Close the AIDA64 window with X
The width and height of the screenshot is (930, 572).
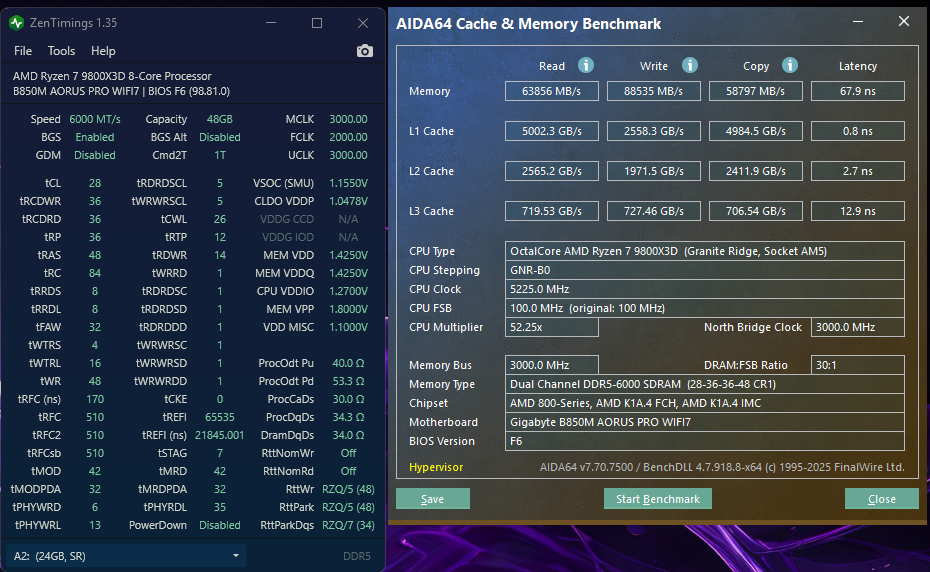[x=904, y=22]
